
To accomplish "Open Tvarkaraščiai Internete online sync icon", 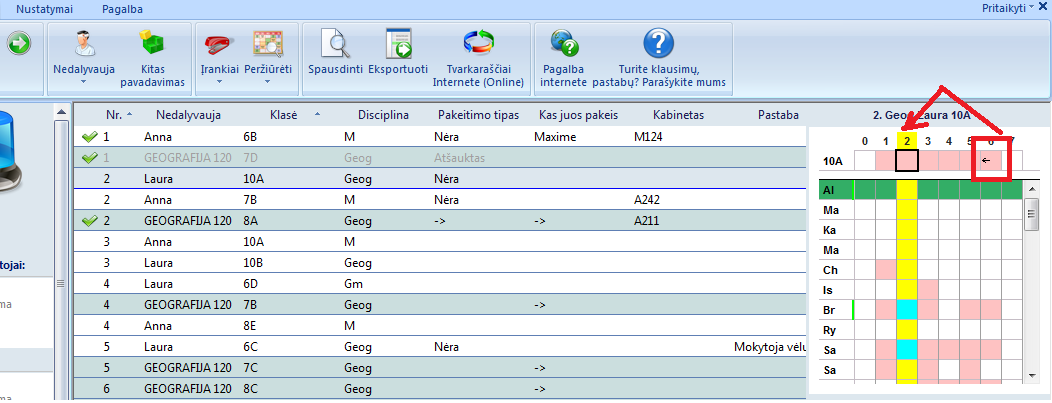I will (x=477, y=44).
